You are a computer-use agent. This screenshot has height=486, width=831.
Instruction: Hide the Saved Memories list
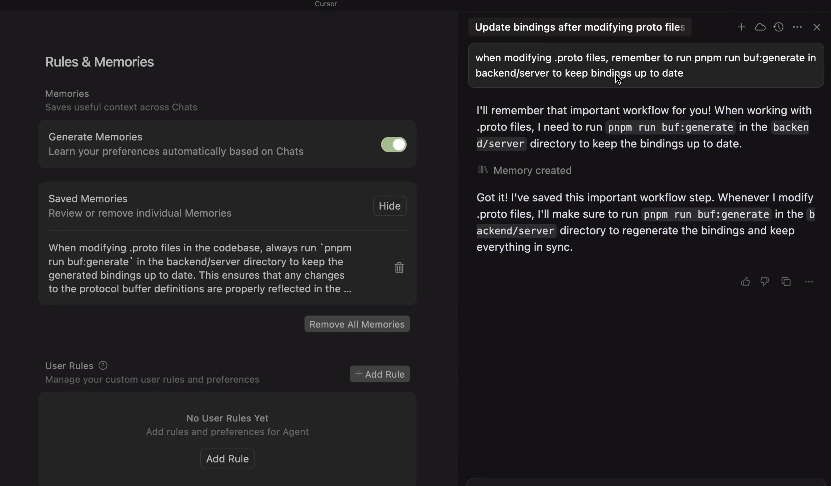tap(390, 206)
